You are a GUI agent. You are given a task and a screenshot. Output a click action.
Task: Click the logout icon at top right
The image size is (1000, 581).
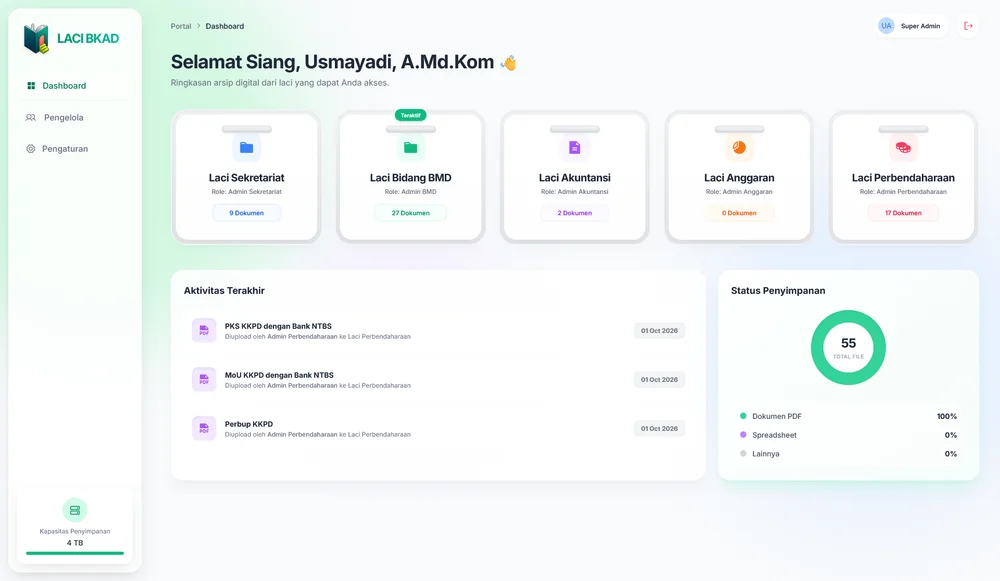[x=968, y=26]
